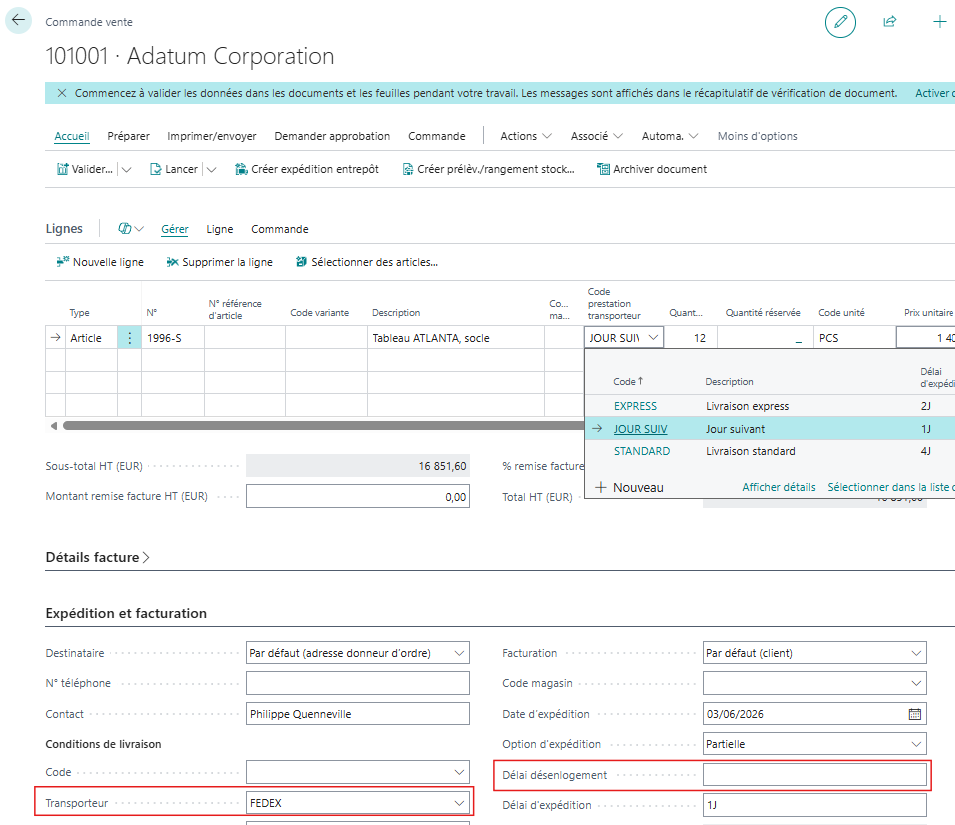Image resolution: width=955 pixels, height=825 pixels.
Task: Open the Code prestation transporteur dropdown
Action: 654,337
